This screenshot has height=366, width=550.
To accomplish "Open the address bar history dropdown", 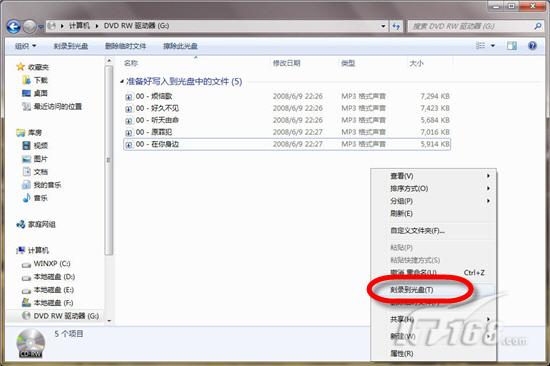I will (383, 26).
